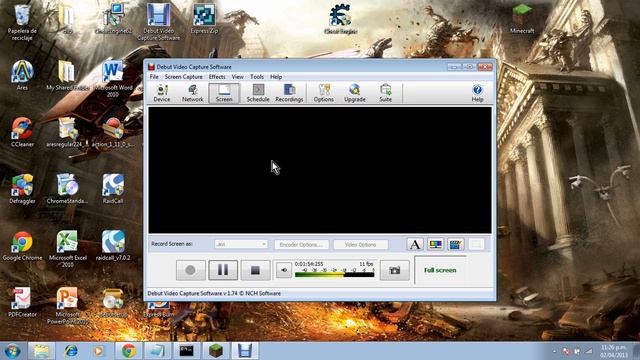Open the Schedule recordings tool
Image resolution: width=640 pixels, height=360 pixels.
(x=258, y=93)
